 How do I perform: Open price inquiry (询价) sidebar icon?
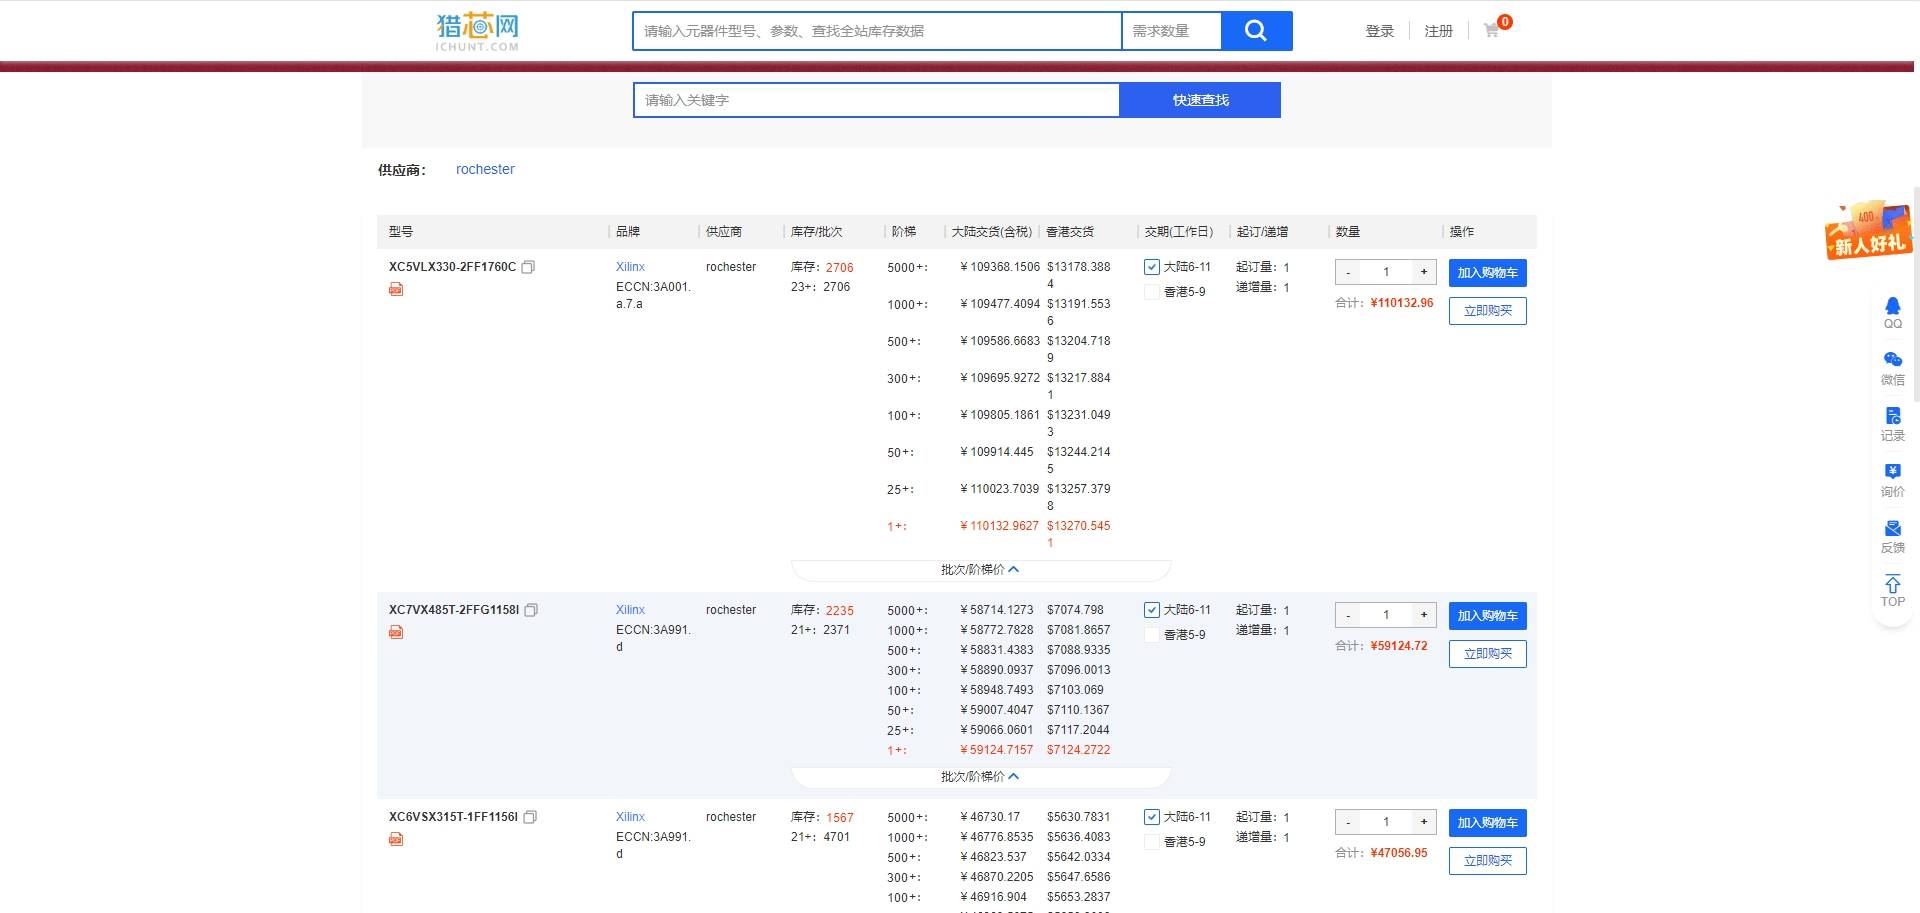click(x=1893, y=480)
